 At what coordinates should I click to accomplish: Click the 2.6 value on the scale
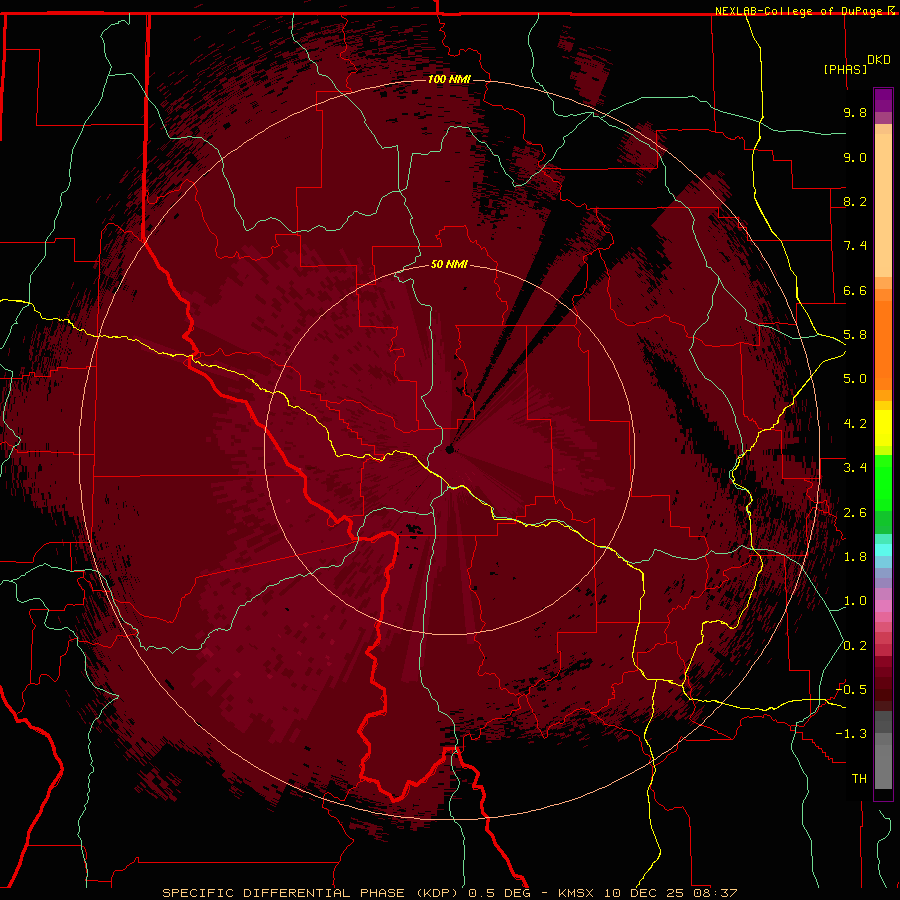point(855,513)
